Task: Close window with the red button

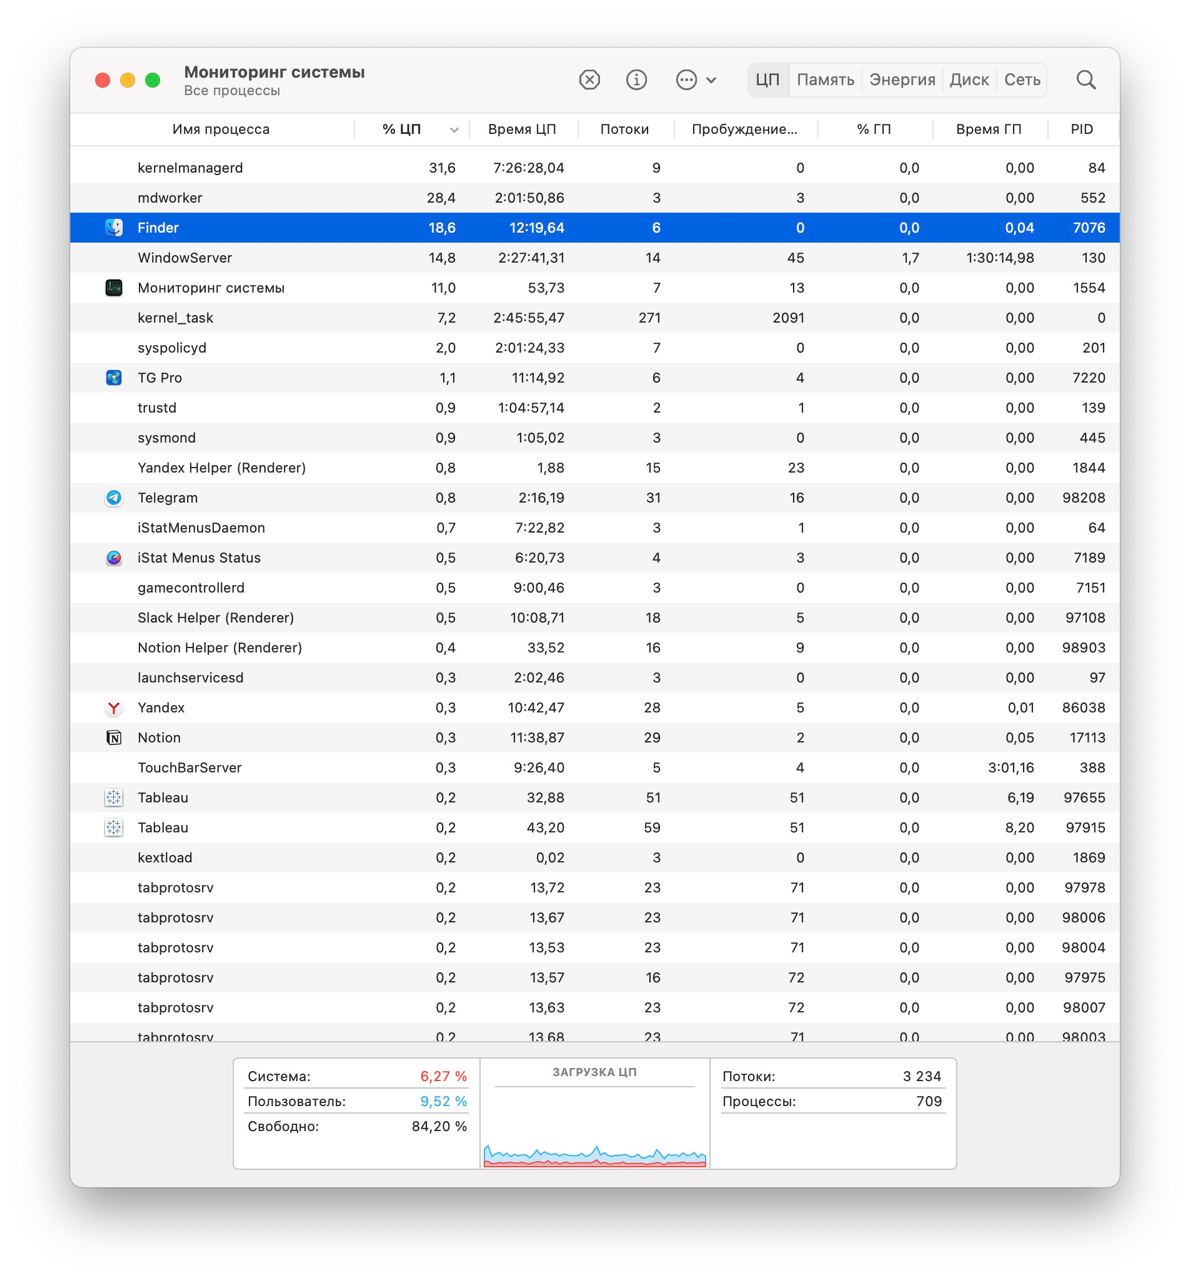Action: coord(102,80)
